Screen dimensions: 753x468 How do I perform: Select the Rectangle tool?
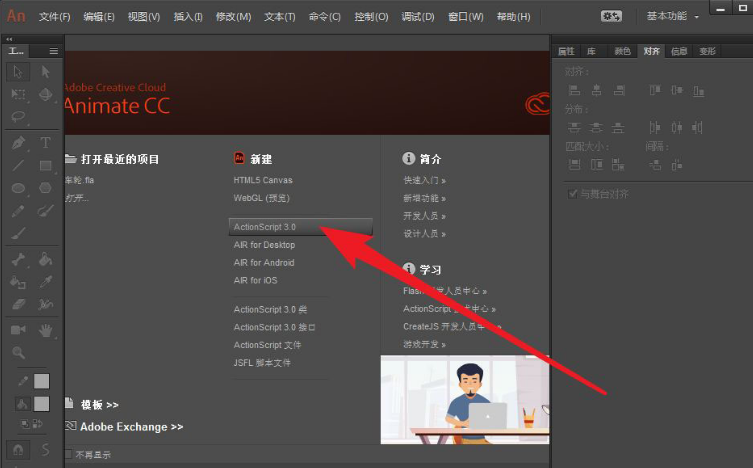pyautogui.click(x=46, y=166)
